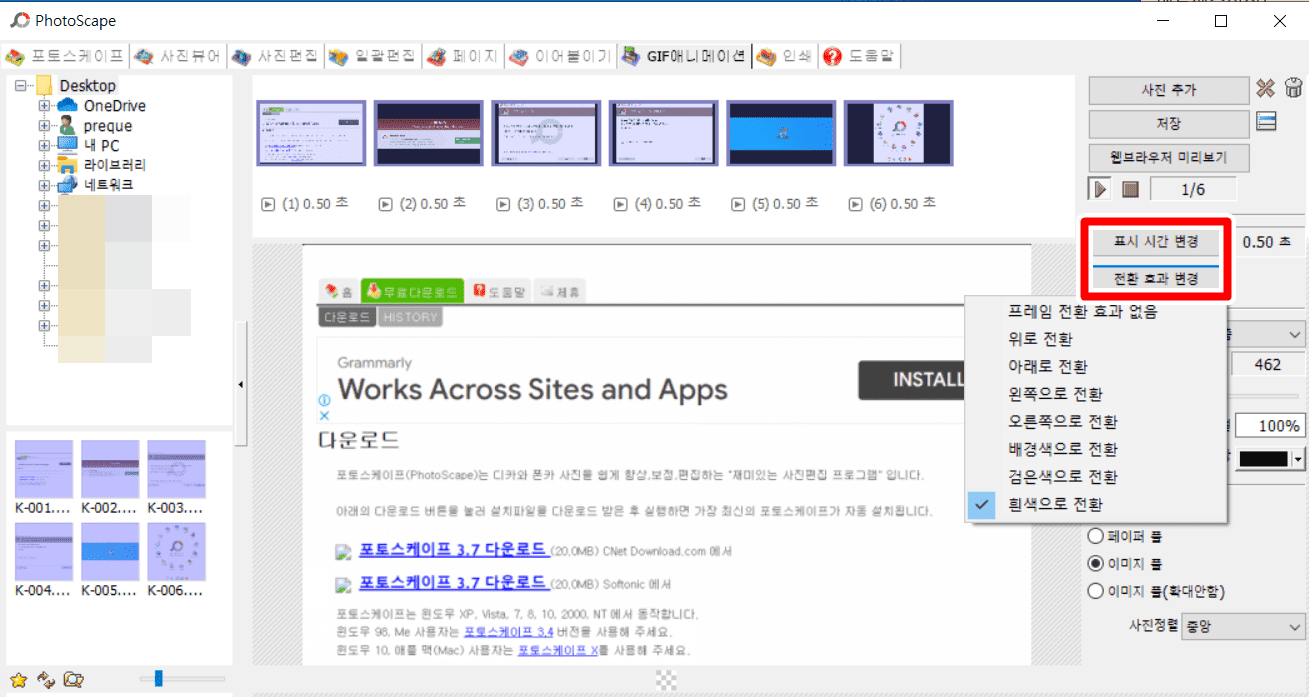Switch to the 일괄편집 tab
1309x697 pixels.
tap(373, 57)
